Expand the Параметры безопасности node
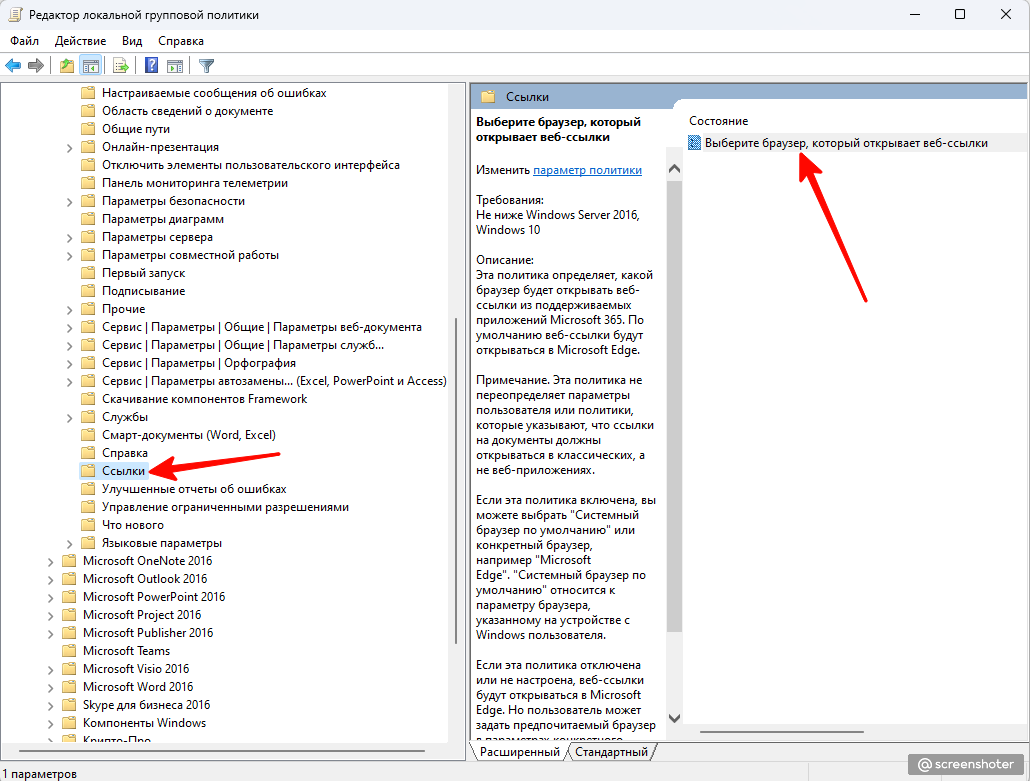The width and height of the screenshot is (1030, 781). tap(70, 202)
